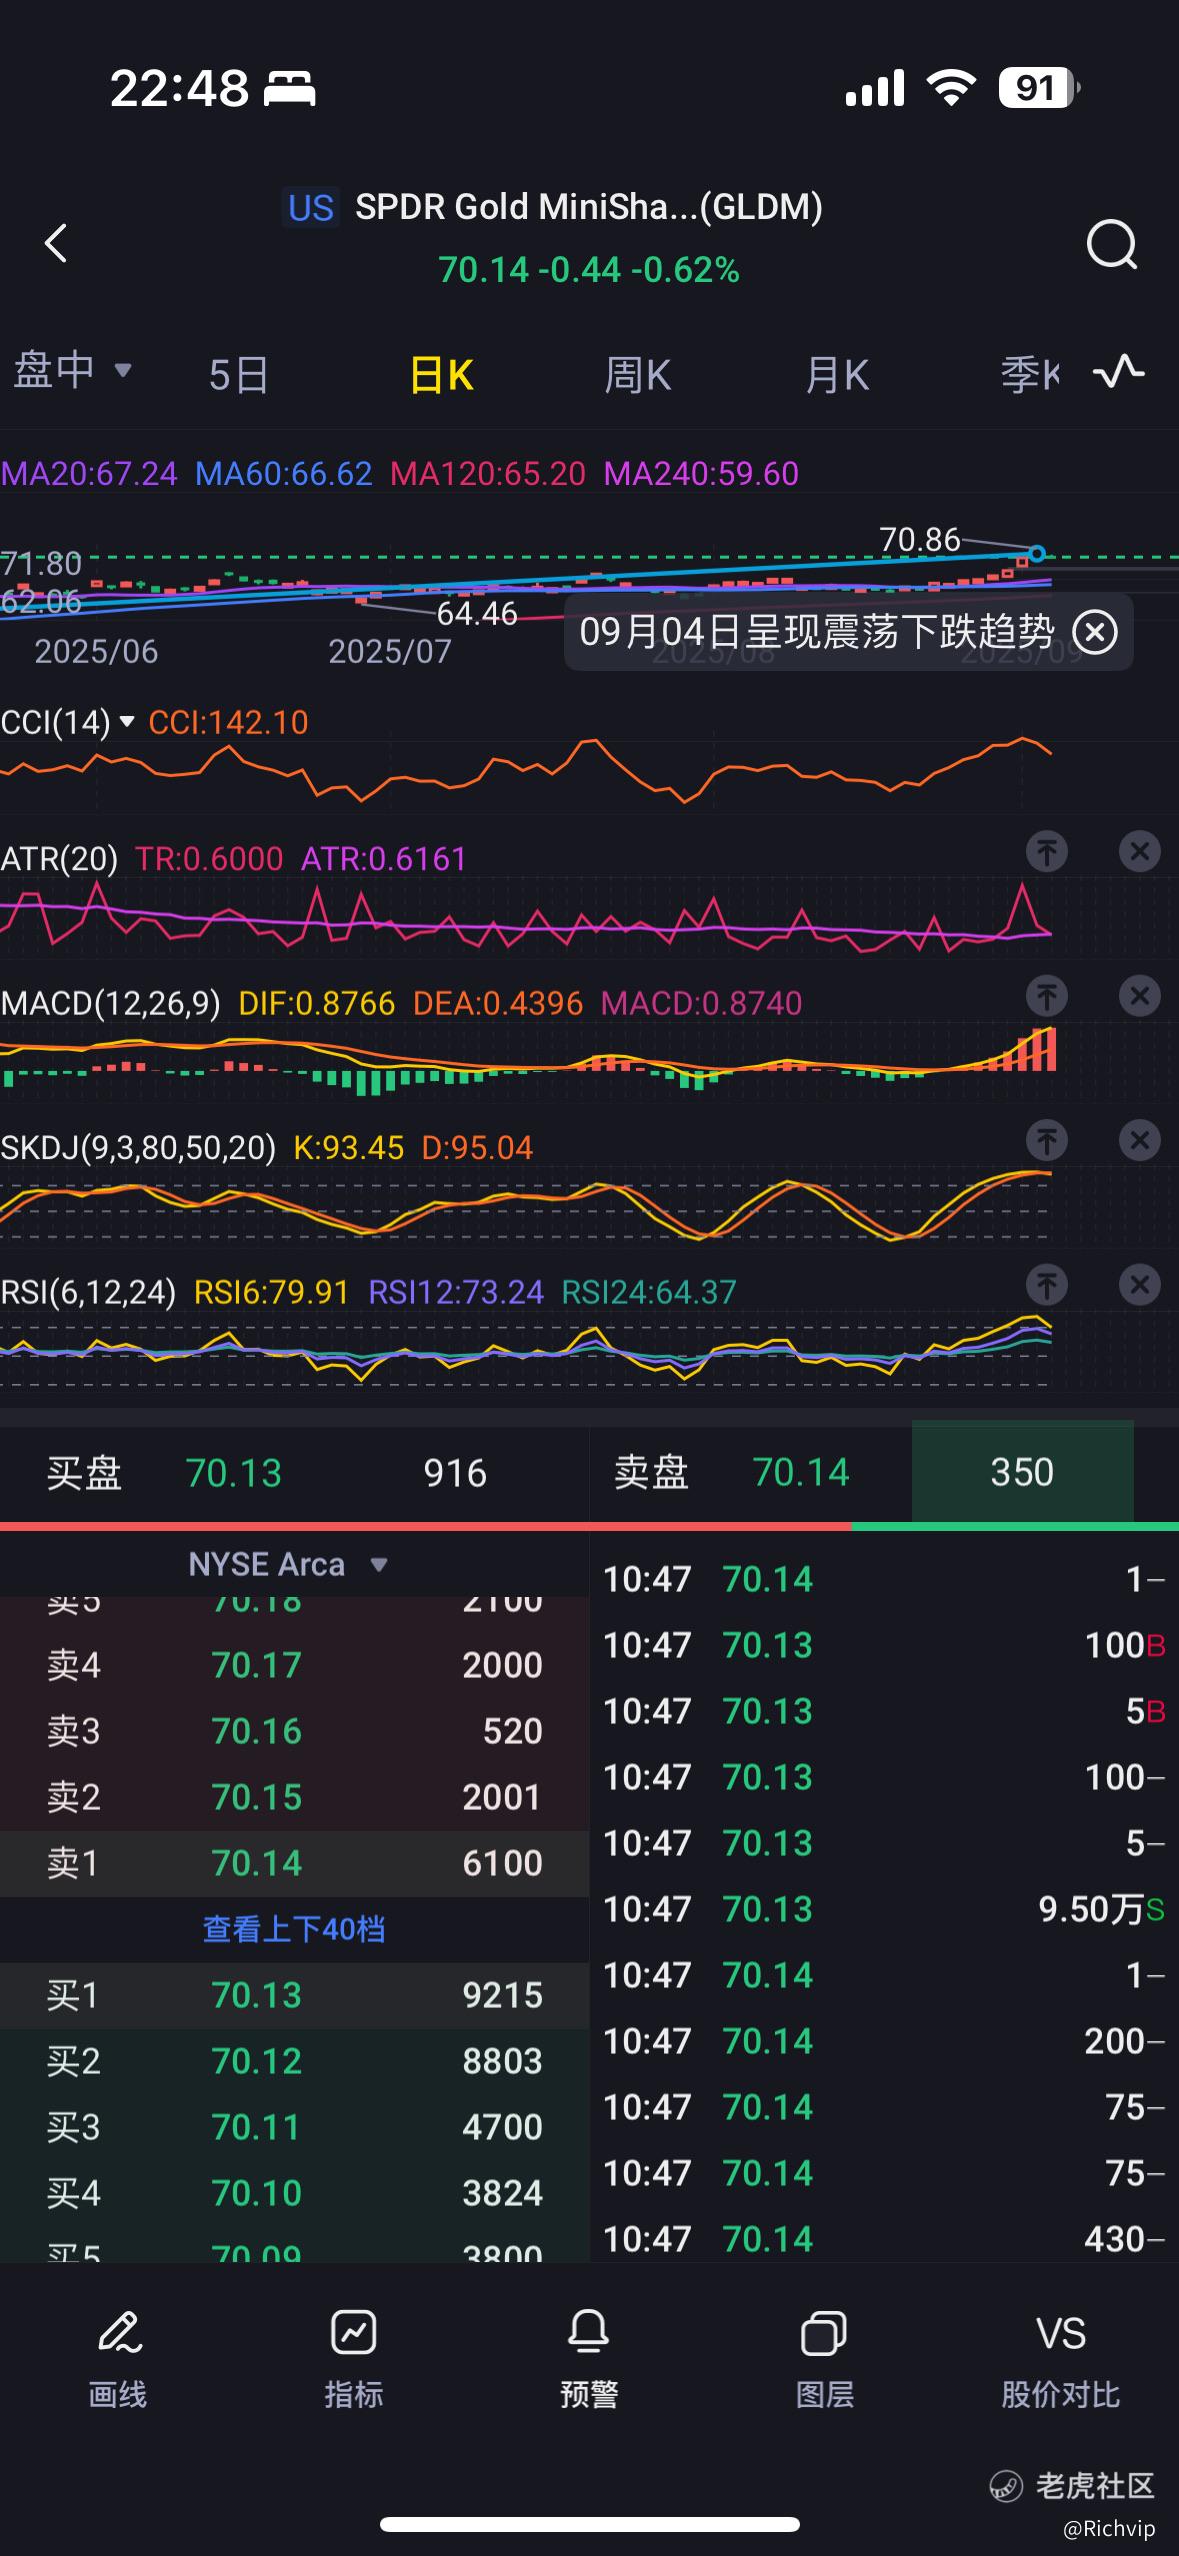Select the 买1 70.13 order row
The image size is (1179, 2556).
click(294, 1995)
